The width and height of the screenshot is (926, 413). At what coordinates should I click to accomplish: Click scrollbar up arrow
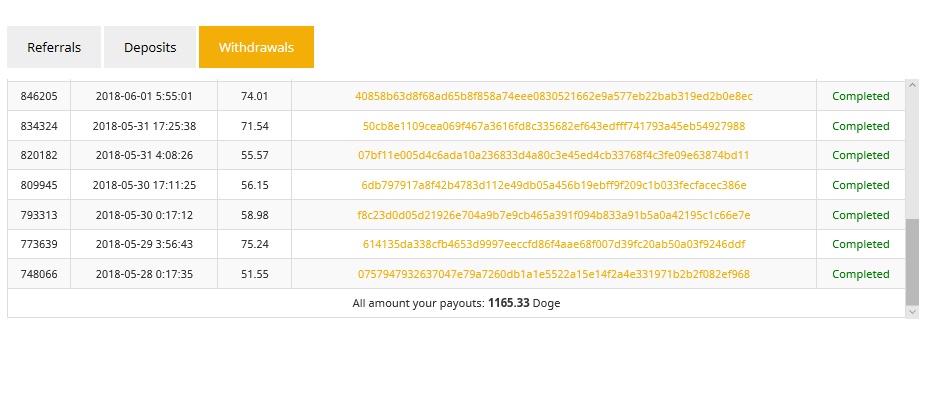tap(912, 85)
